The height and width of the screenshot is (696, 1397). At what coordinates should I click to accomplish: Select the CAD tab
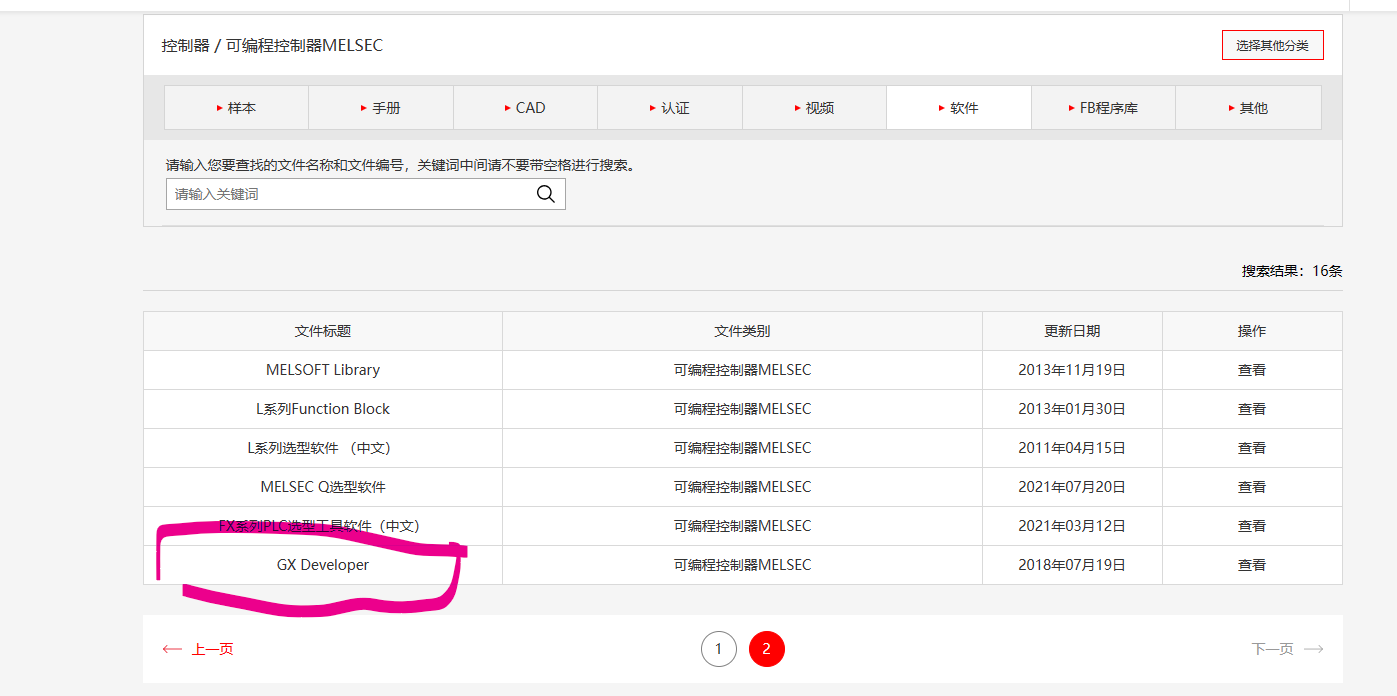(x=525, y=108)
